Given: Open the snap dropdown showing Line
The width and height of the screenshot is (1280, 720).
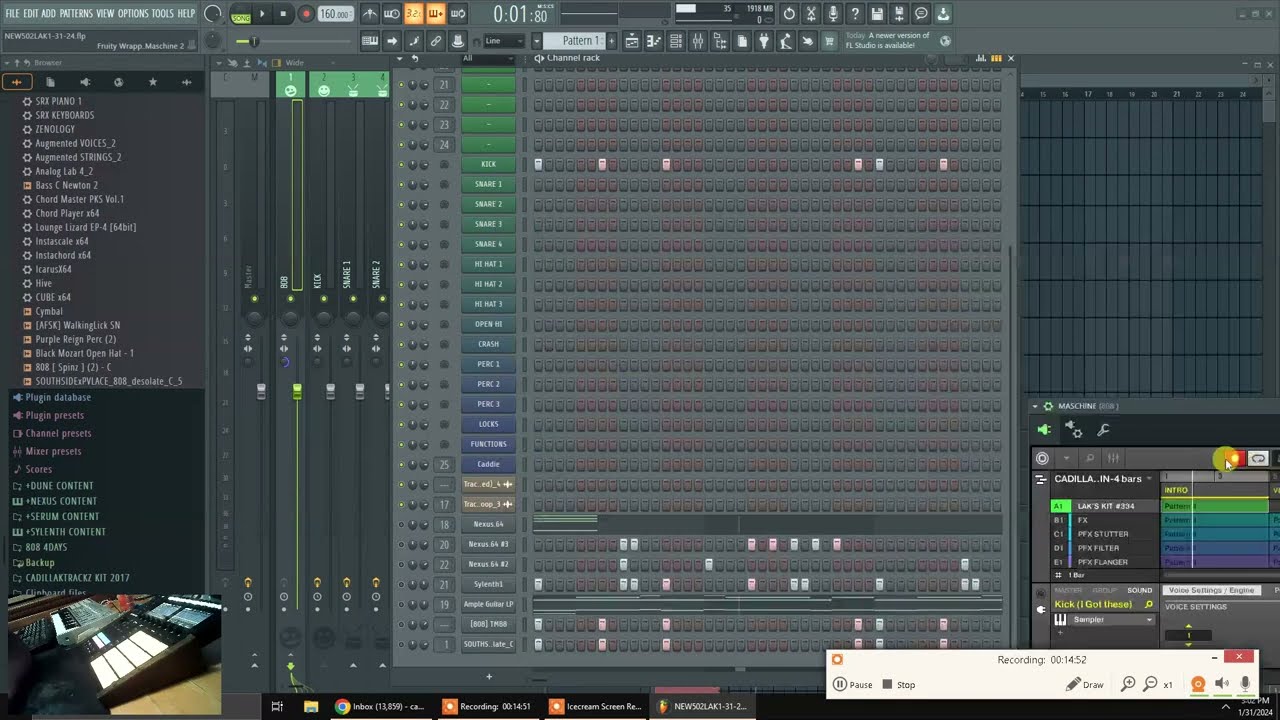Looking at the screenshot, I should pyautogui.click(x=504, y=41).
